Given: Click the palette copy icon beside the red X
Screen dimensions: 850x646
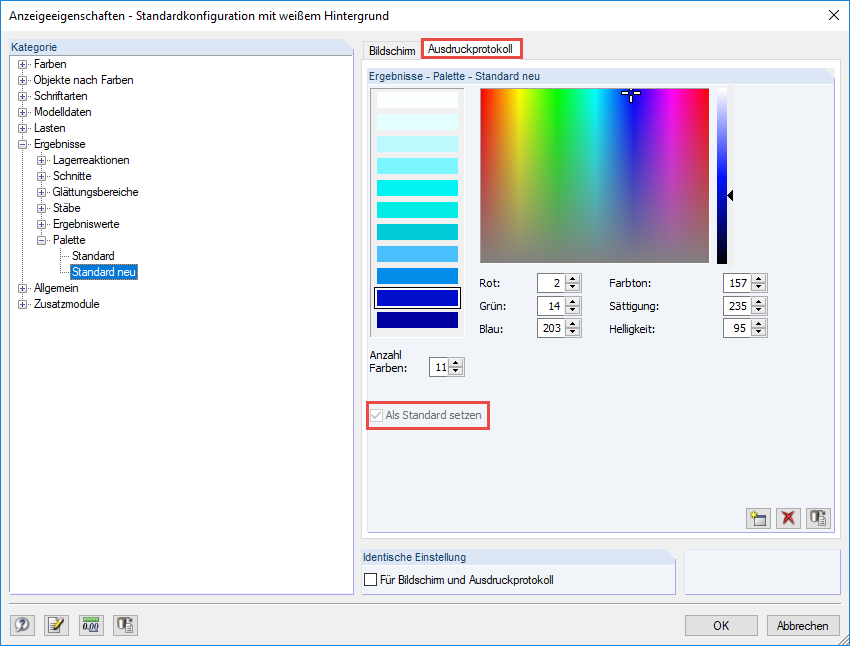Looking at the screenshot, I should [x=819, y=518].
